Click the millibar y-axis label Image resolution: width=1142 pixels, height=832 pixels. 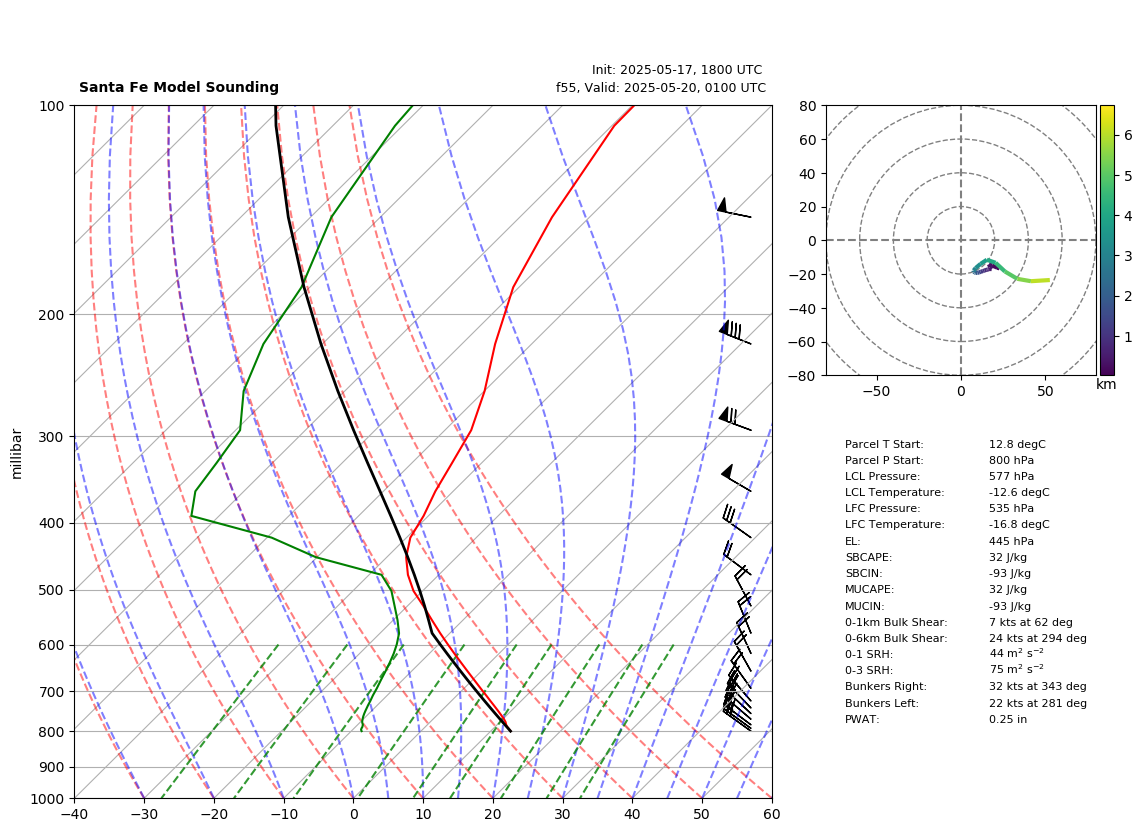[x=17, y=454]
